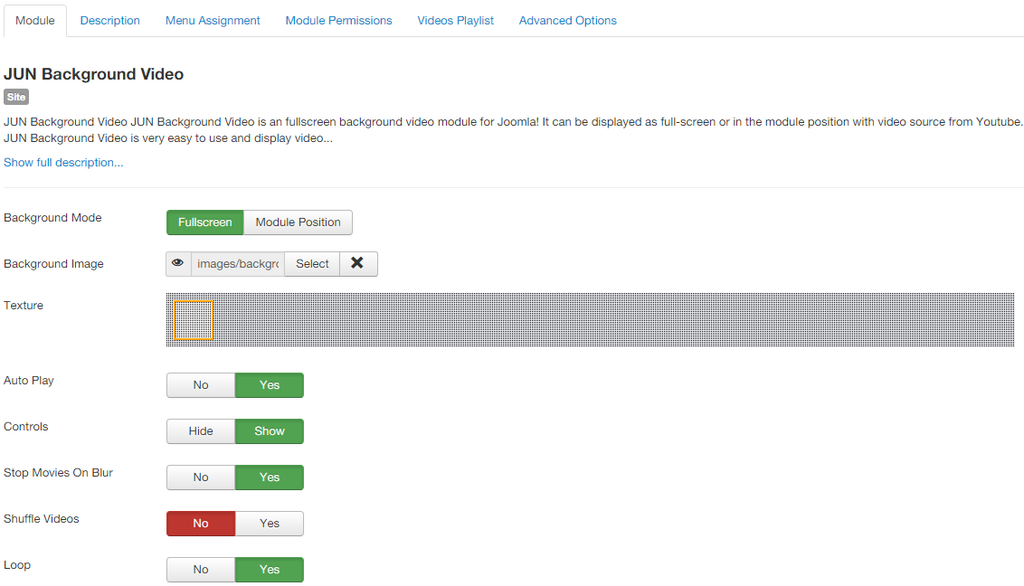The image size is (1024, 586).
Task: Go to the Module Permissions tab
Action: (338, 21)
